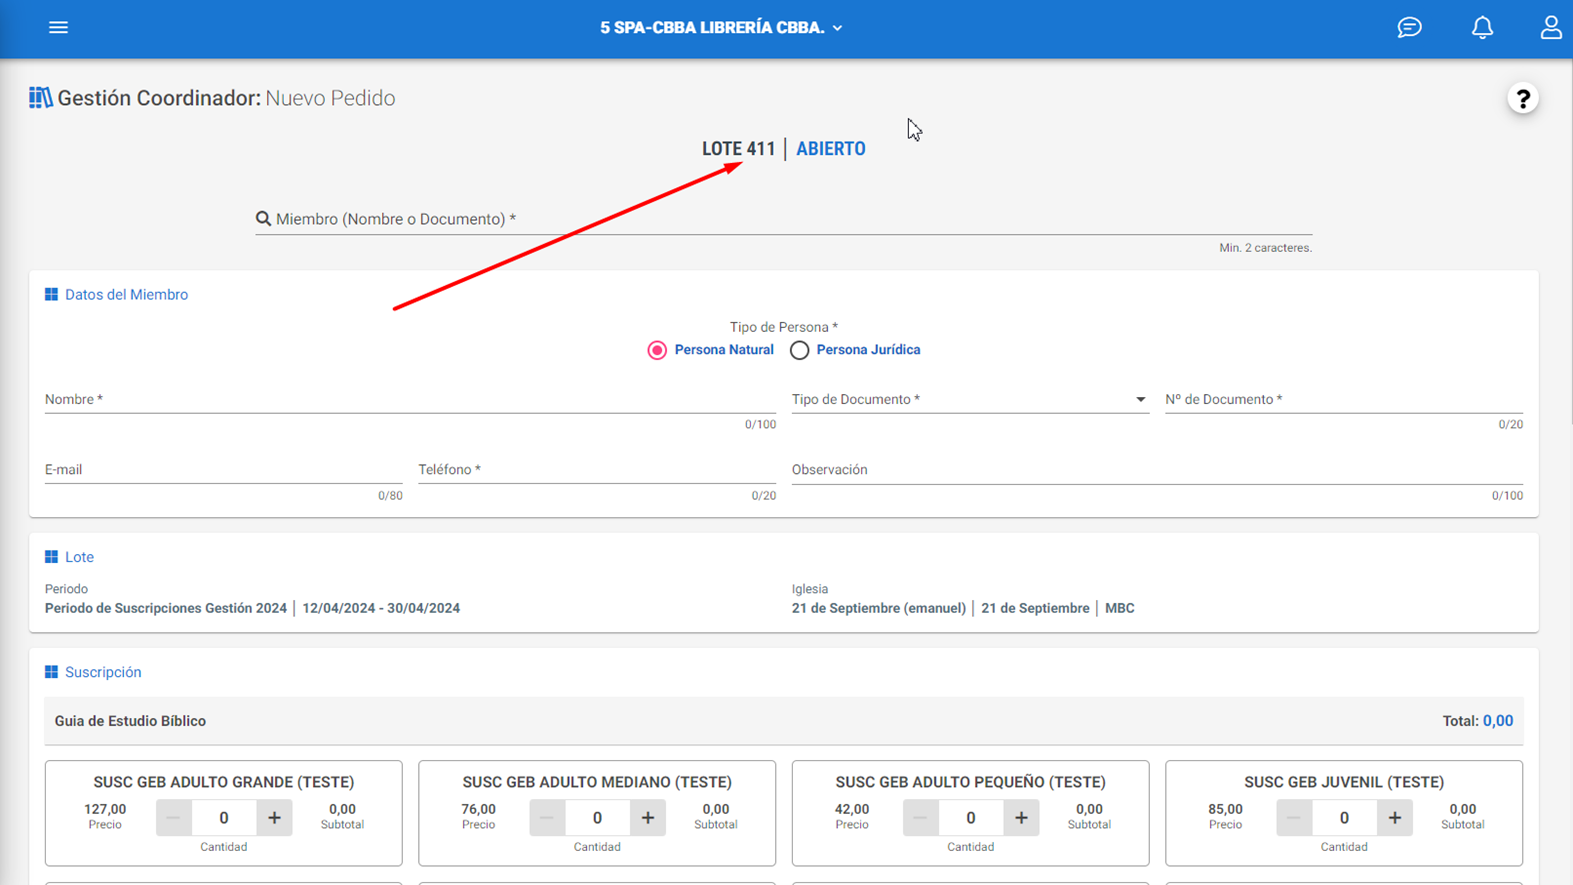
Task: Click the ADULTO PEQUEÑO quantity value box
Action: coord(971,818)
